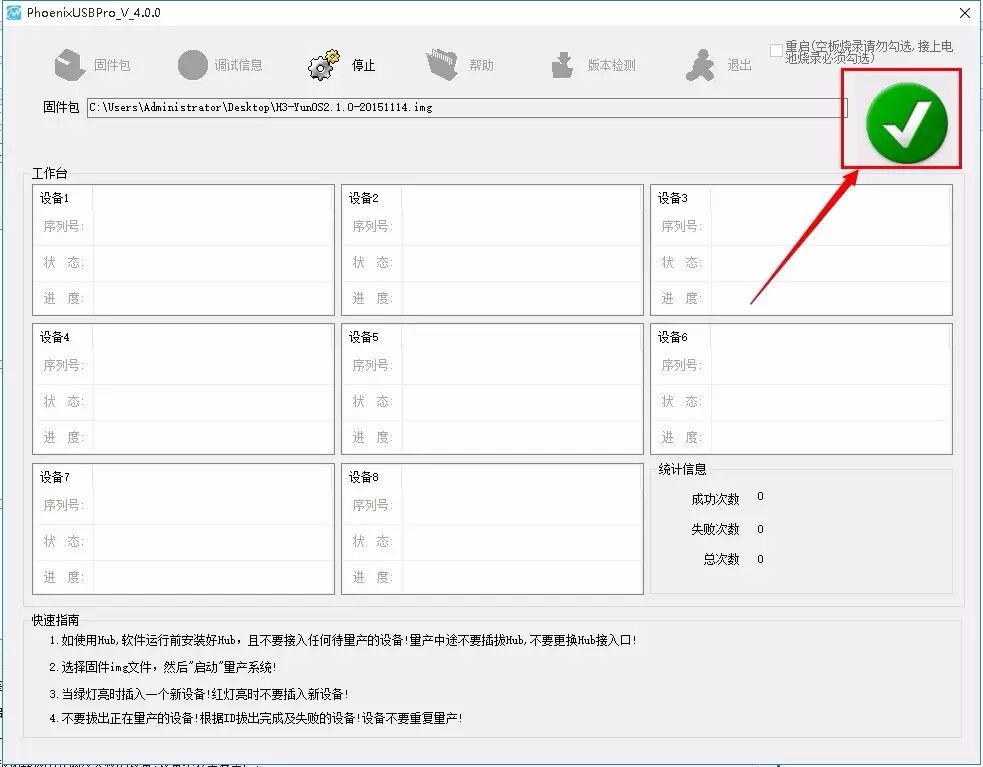Select the 设备8 device panel
Screen dimensions: 983x767
pyautogui.click(x=492, y=529)
